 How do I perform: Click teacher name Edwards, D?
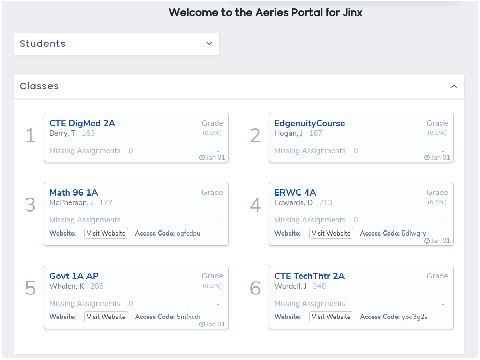[x=294, y=203]
